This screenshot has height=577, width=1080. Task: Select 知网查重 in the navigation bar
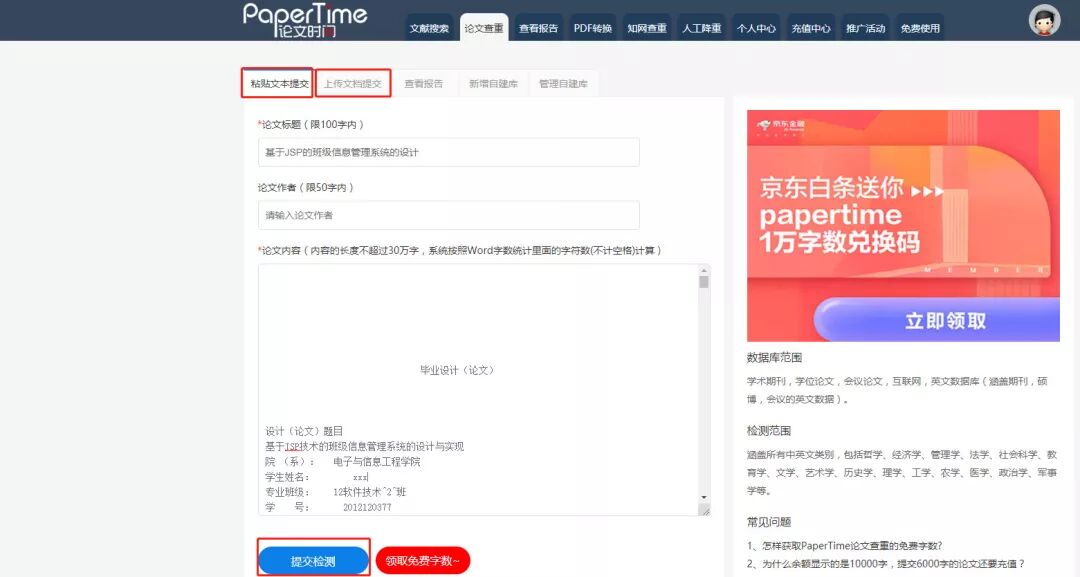tap(647, 28)
